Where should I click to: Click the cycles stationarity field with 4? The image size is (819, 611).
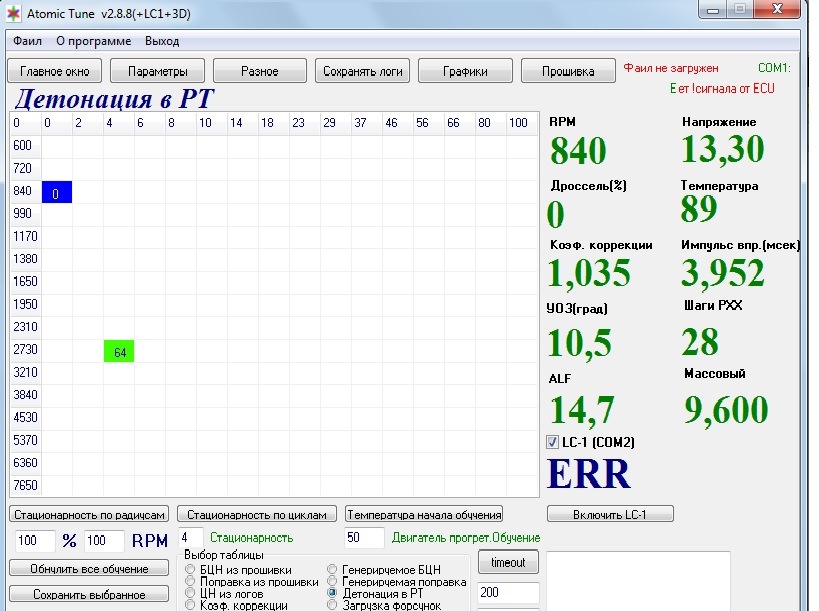(191, 537)
